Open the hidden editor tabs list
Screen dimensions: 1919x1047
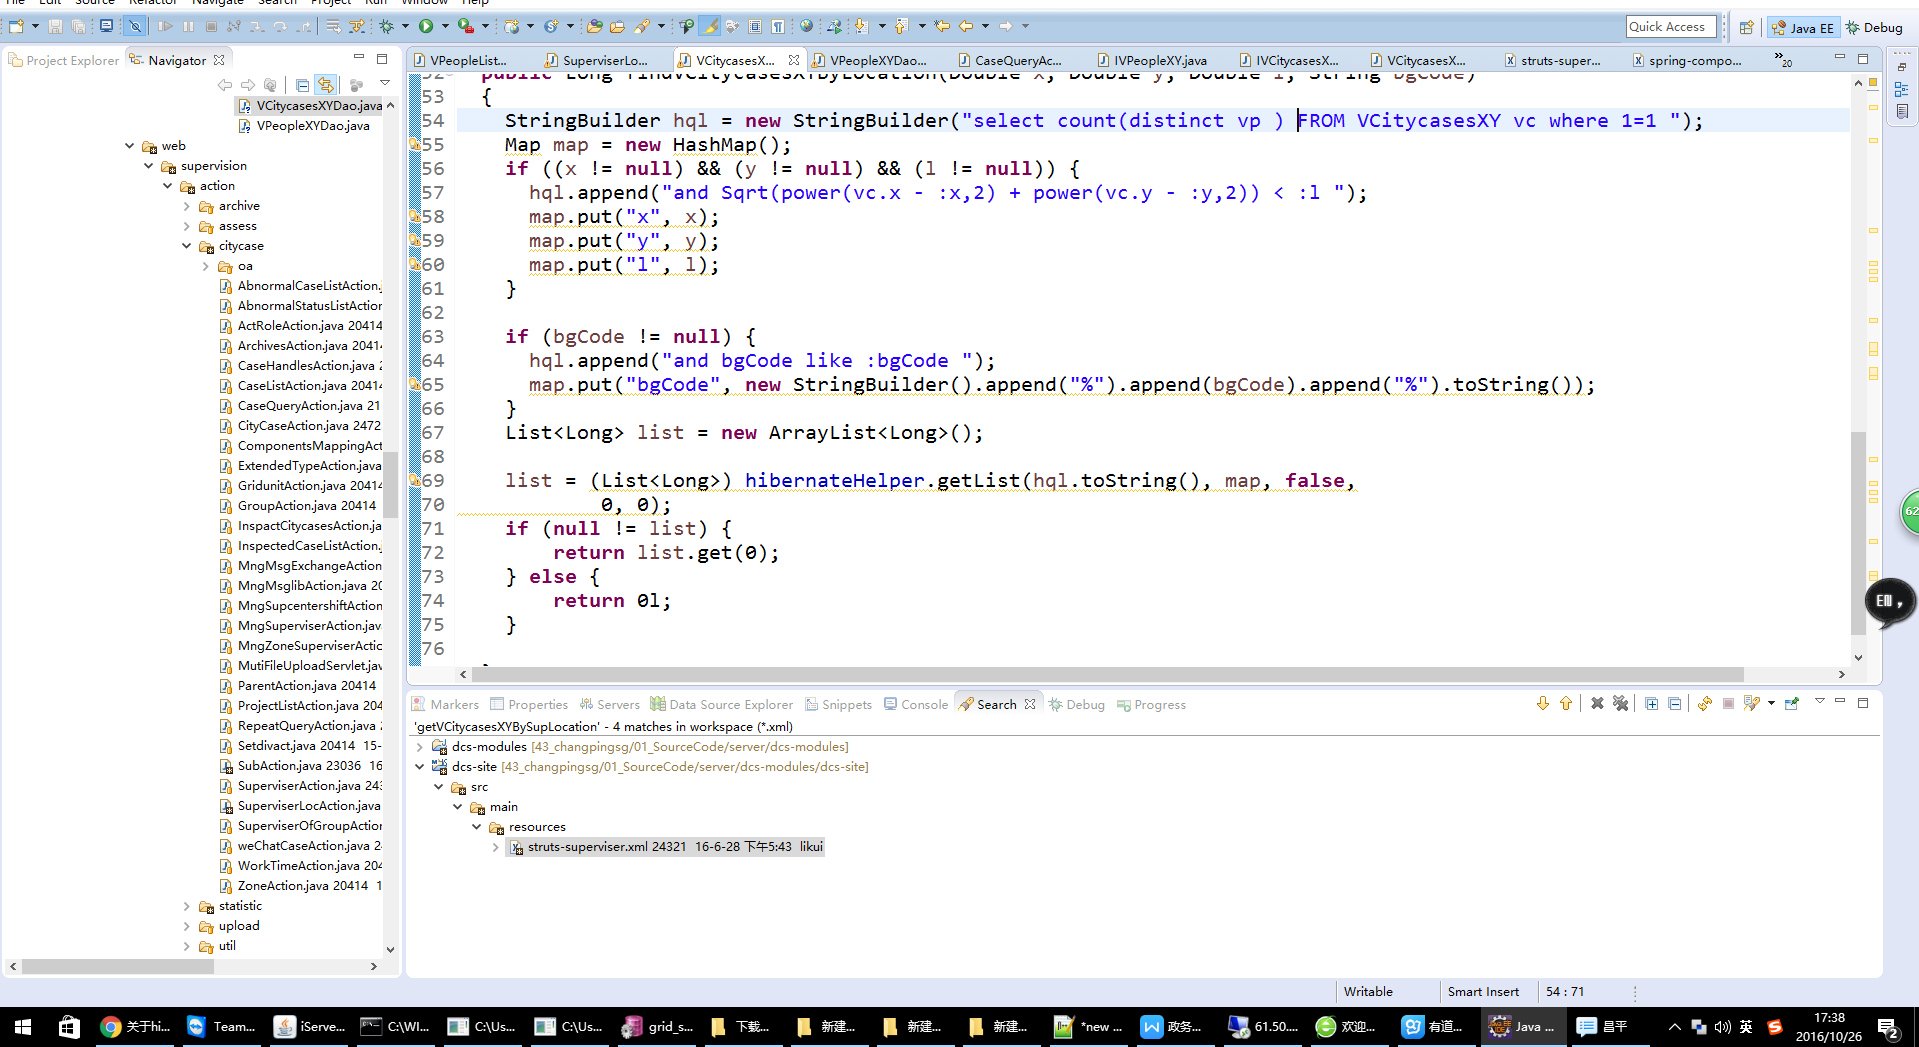click(1783, 60)
